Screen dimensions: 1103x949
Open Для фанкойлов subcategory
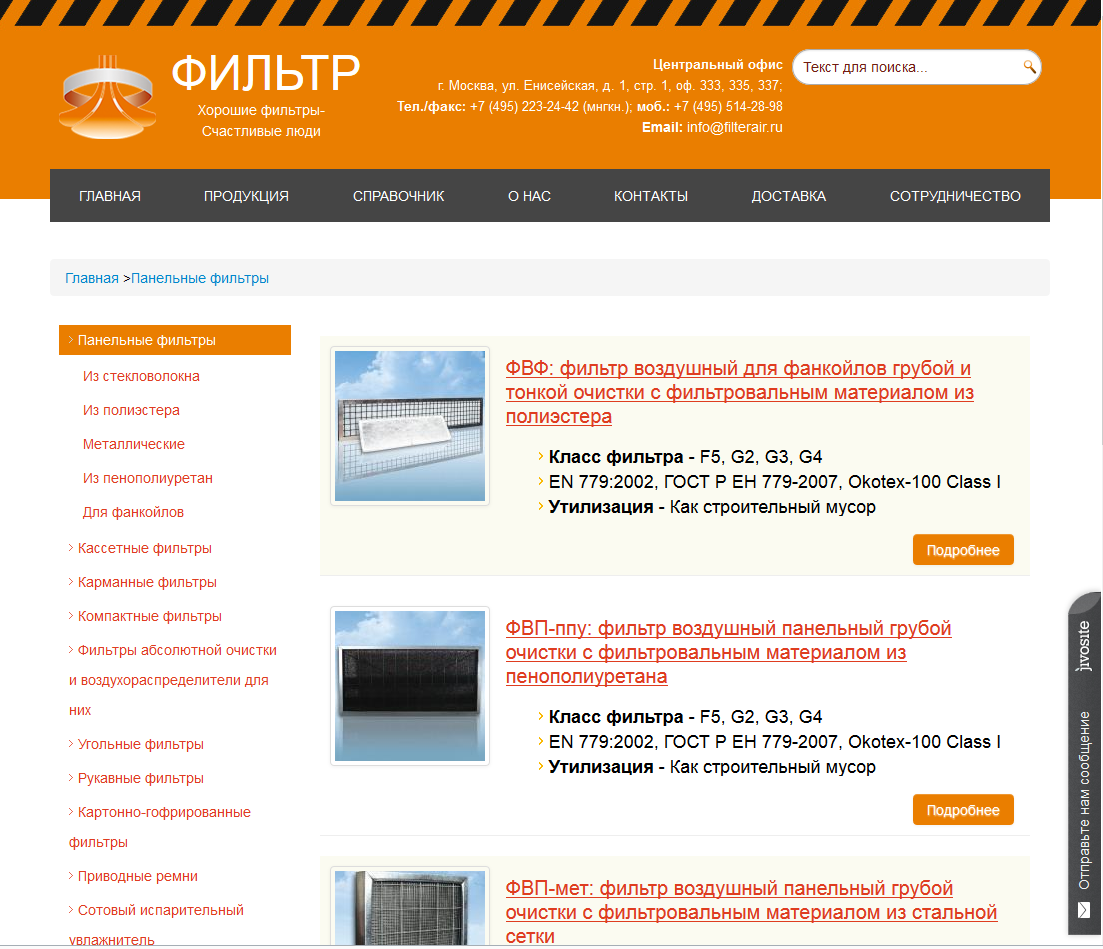click(x=133, y=512)
